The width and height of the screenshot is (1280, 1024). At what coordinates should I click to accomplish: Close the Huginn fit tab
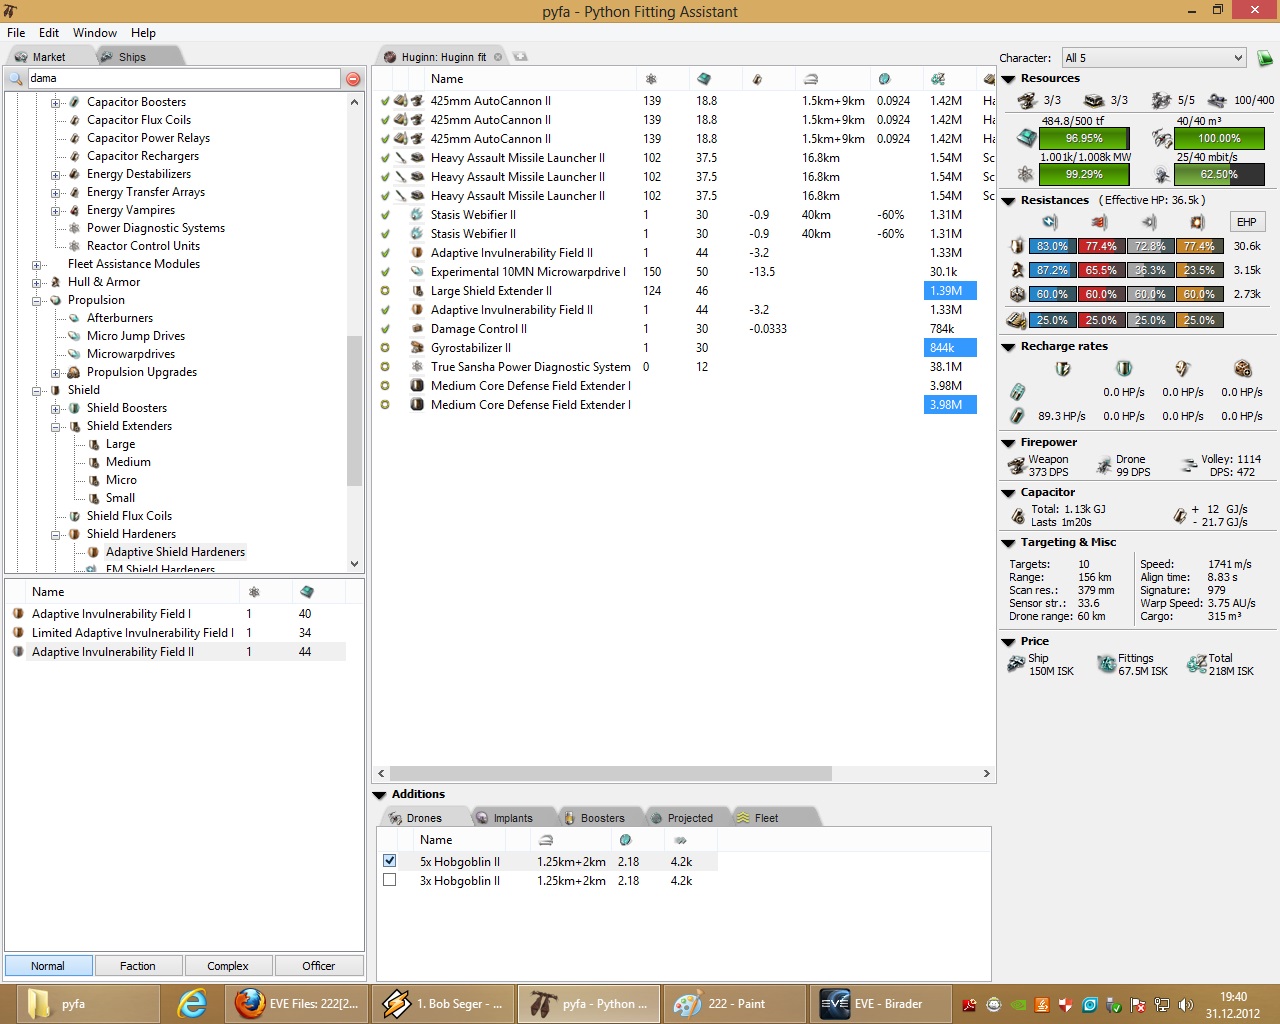[x=498, y=57]
